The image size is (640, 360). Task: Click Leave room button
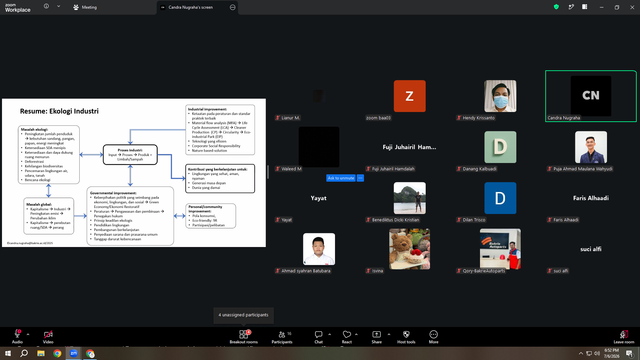624,337
